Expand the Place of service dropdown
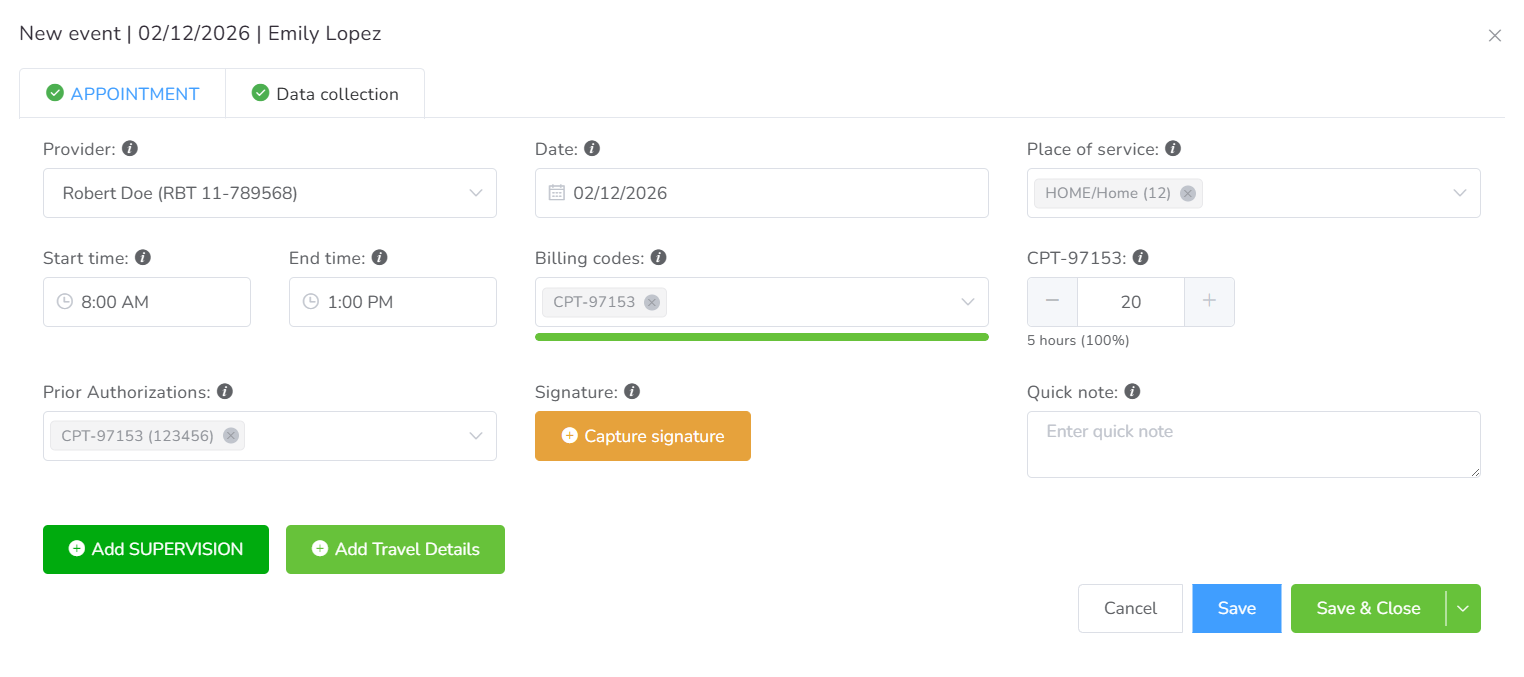This screenshot has width=1524, height=677. (x=1460, y=193)
